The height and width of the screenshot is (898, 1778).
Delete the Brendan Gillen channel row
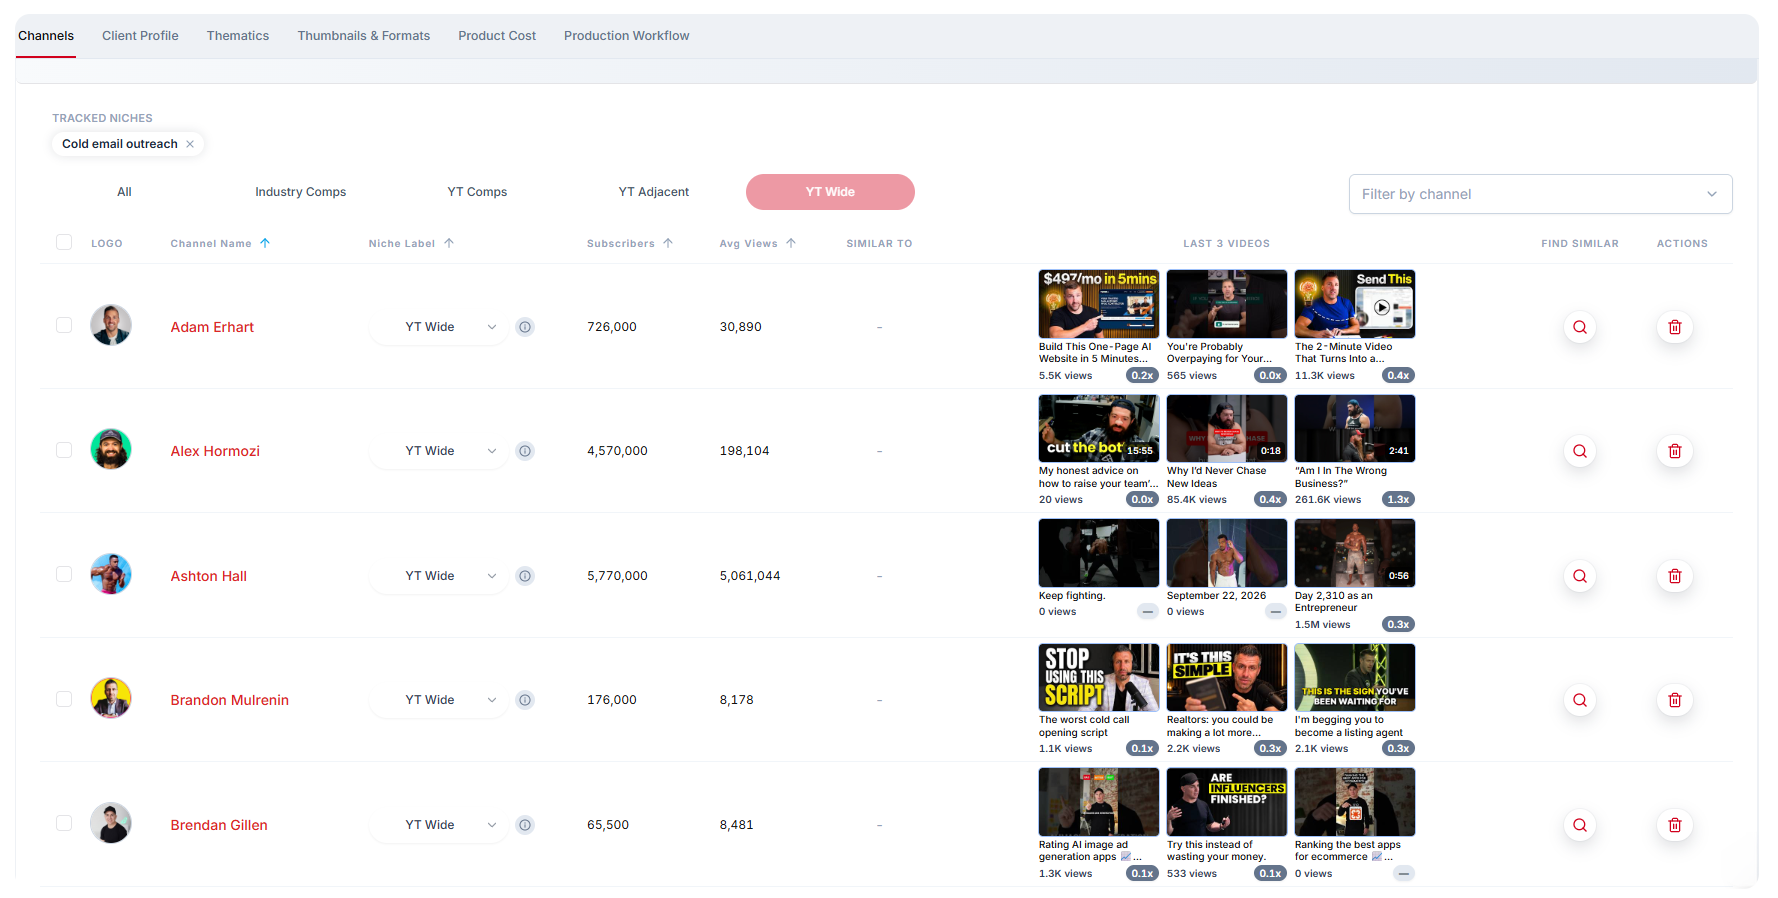point(1674,825)
